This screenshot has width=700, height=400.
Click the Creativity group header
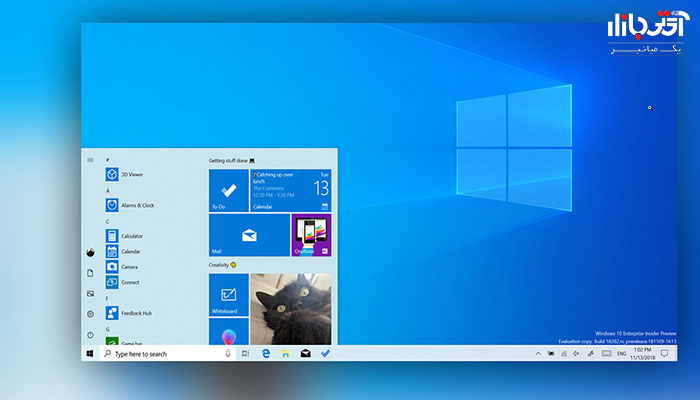point(222,265)
